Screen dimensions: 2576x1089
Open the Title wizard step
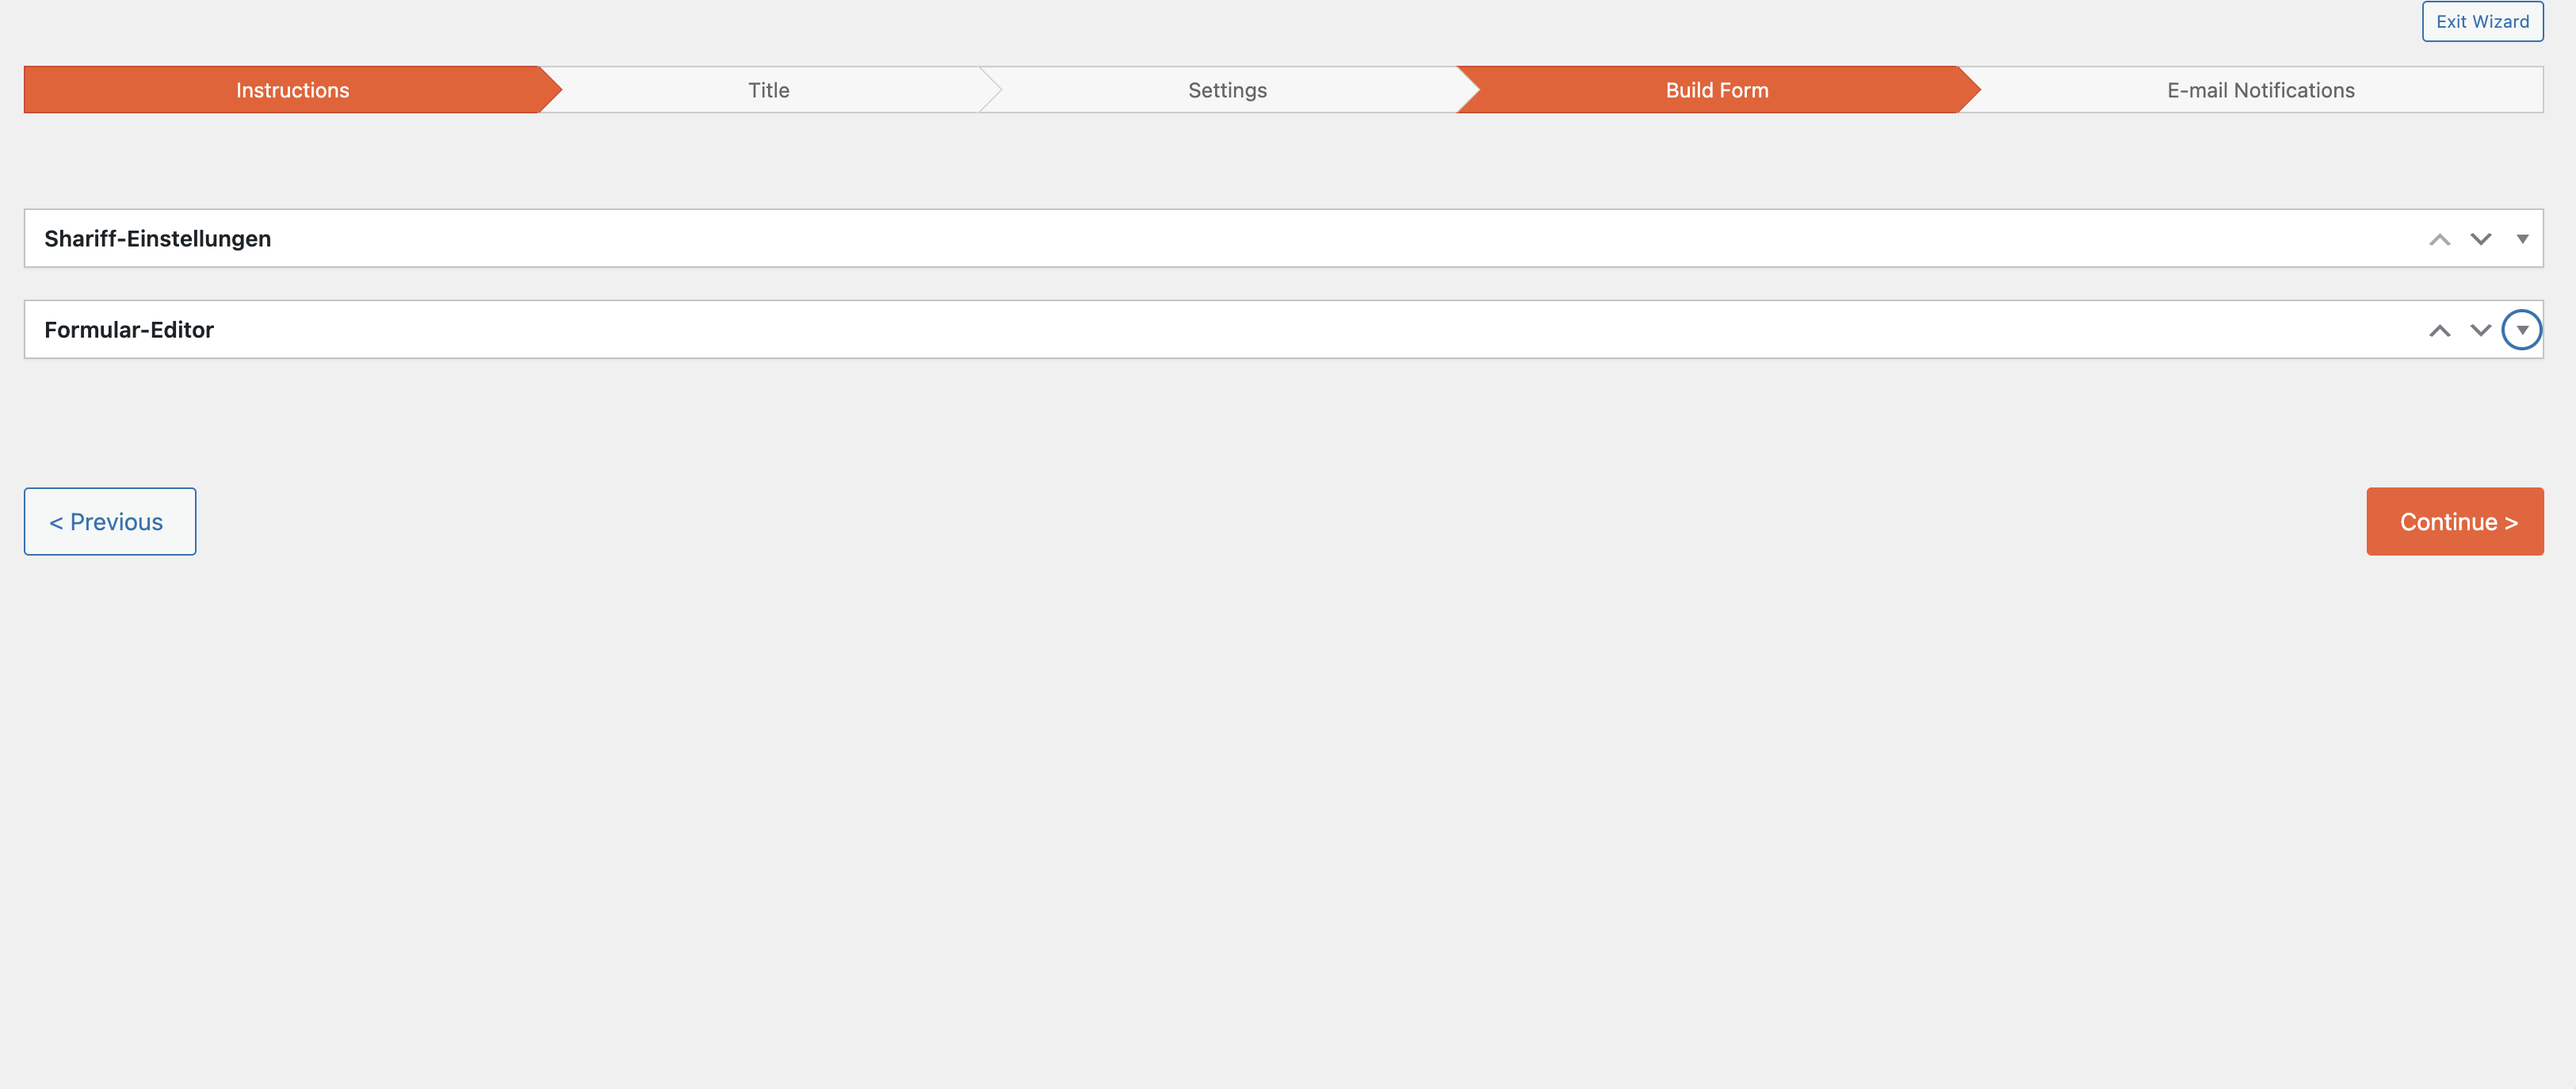(768, 90)
